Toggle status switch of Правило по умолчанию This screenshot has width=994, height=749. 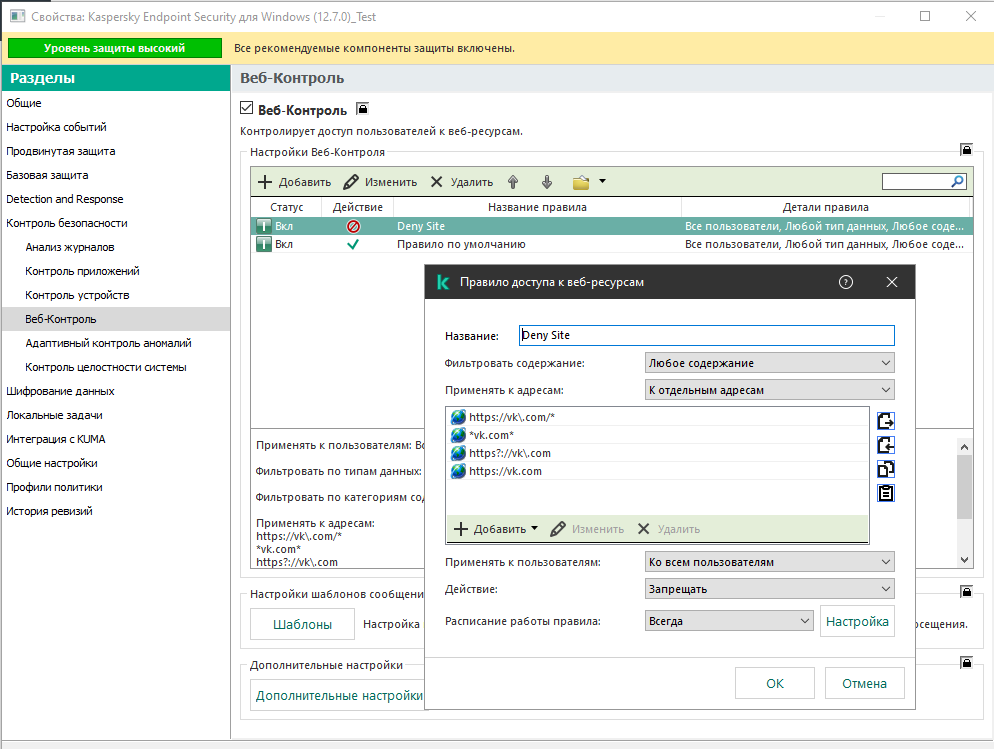click(x=264, y=245)
